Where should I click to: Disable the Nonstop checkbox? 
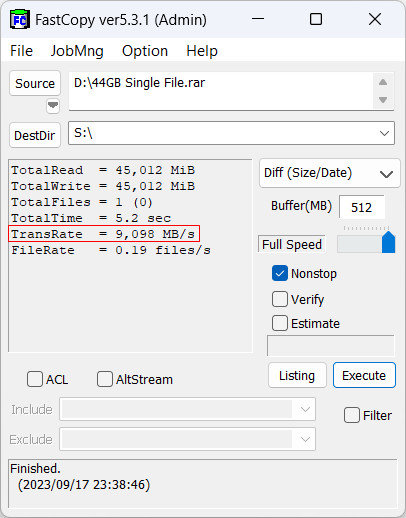point(280,273)
